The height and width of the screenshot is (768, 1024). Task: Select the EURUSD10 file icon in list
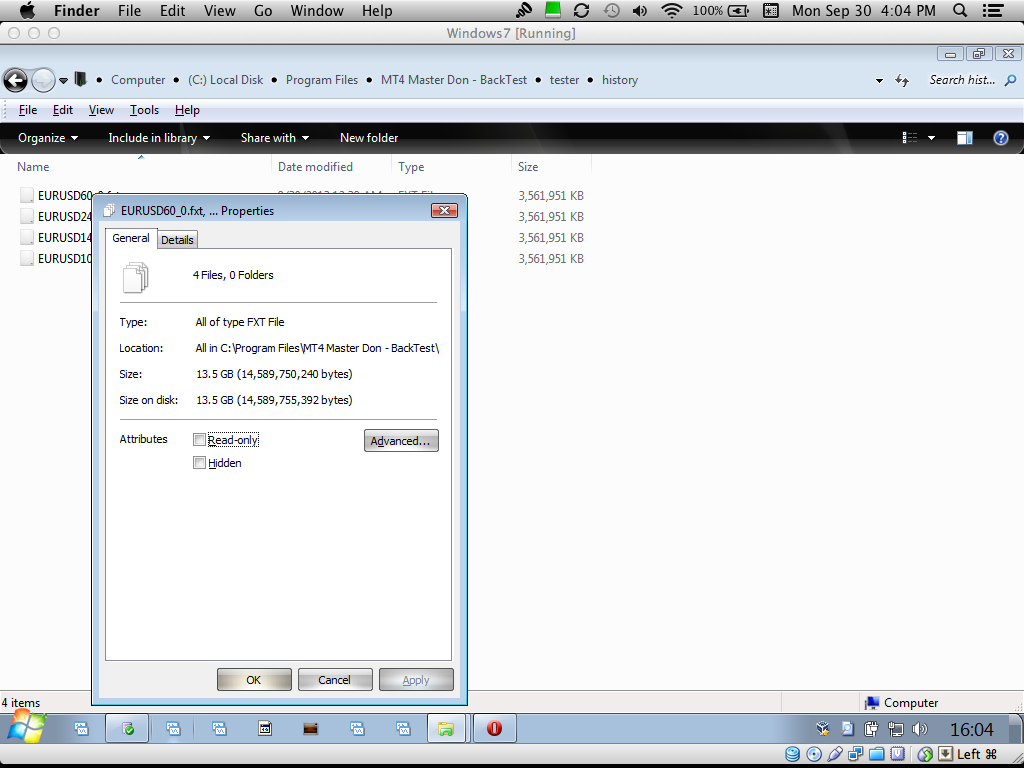coord(27,258)
